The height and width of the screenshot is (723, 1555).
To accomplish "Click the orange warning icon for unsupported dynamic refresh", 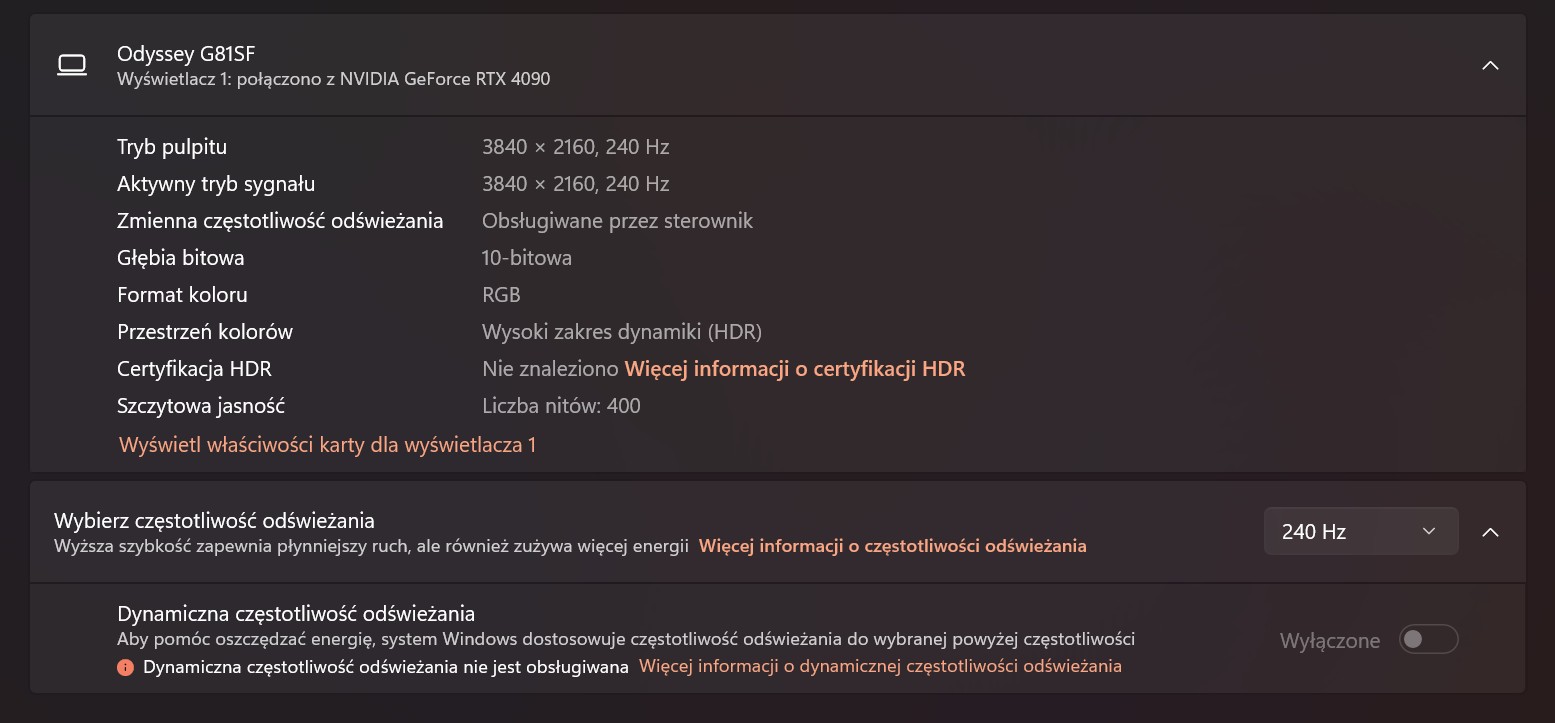I will click(125, 667).
